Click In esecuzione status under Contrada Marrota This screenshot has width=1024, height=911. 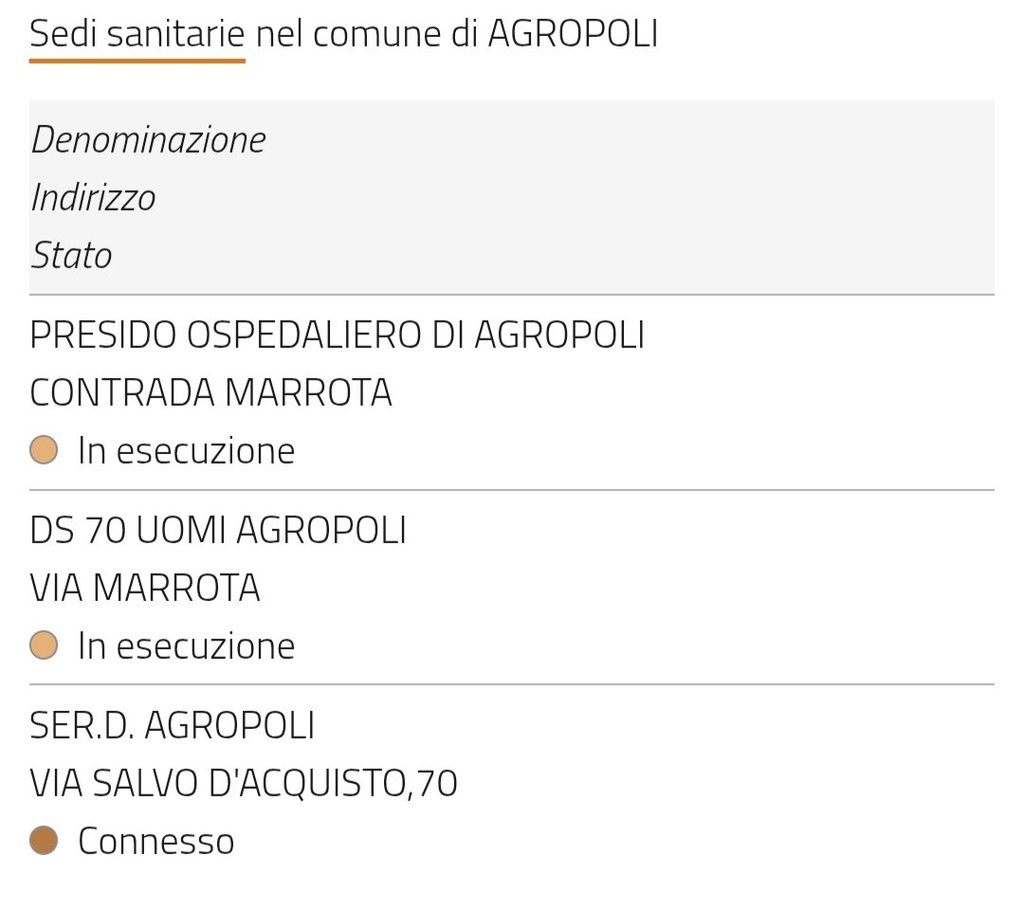tap(186, 450)
